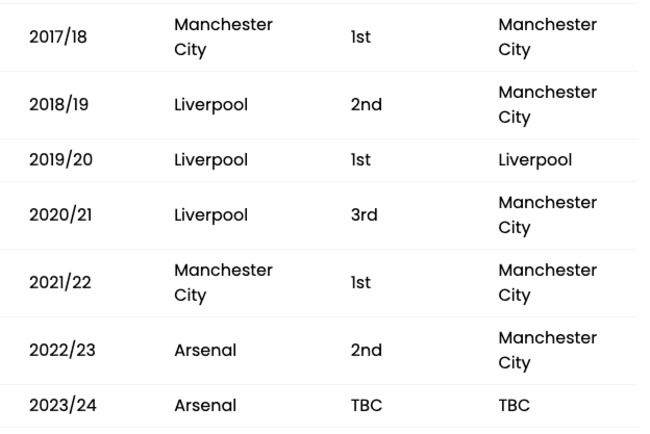Click the 1st position in 2021/22 row
650x434 pixels.
[x=360, y=283]
